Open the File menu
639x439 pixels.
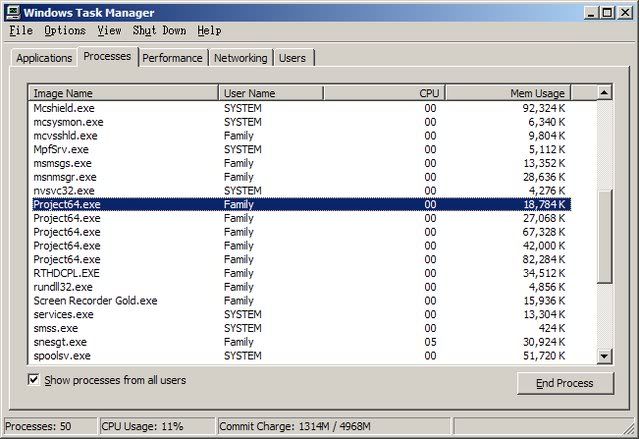(x=21, y=31)
